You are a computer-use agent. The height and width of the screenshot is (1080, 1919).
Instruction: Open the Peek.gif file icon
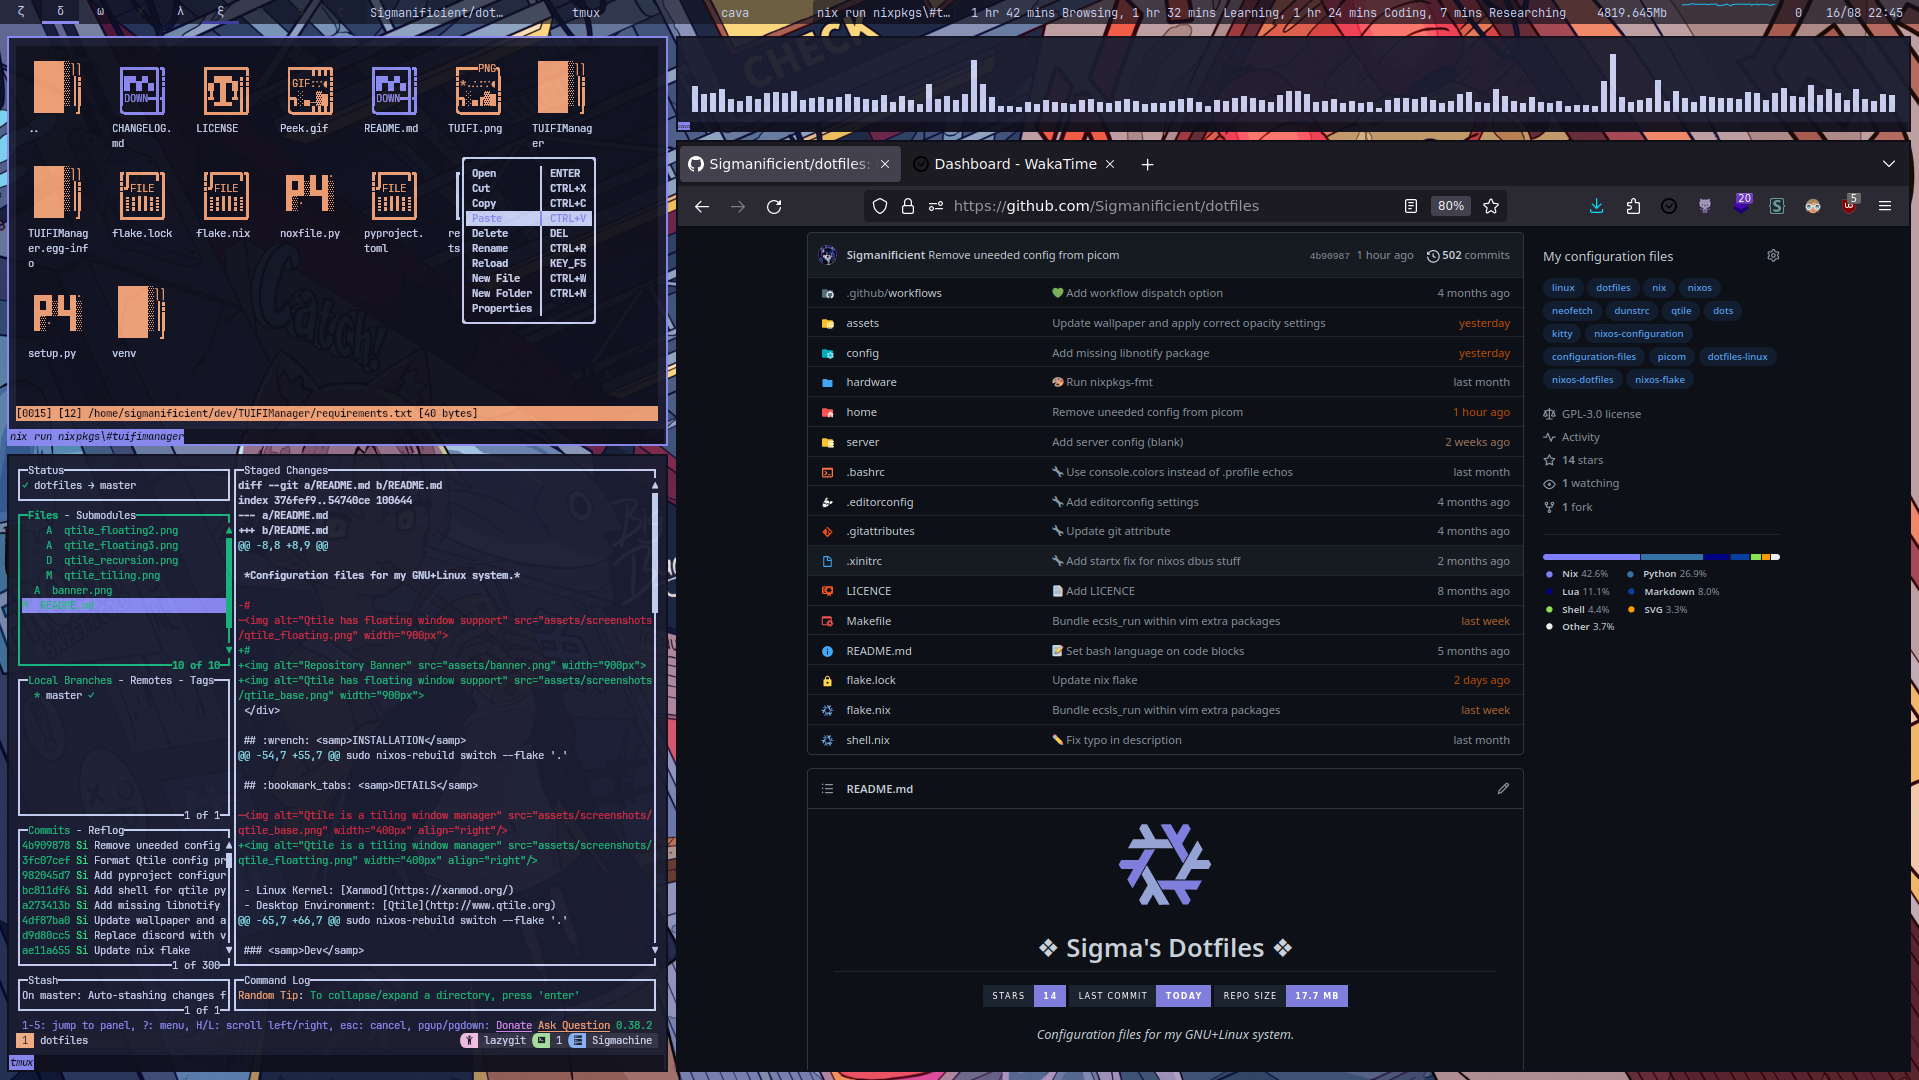(310, 90)
